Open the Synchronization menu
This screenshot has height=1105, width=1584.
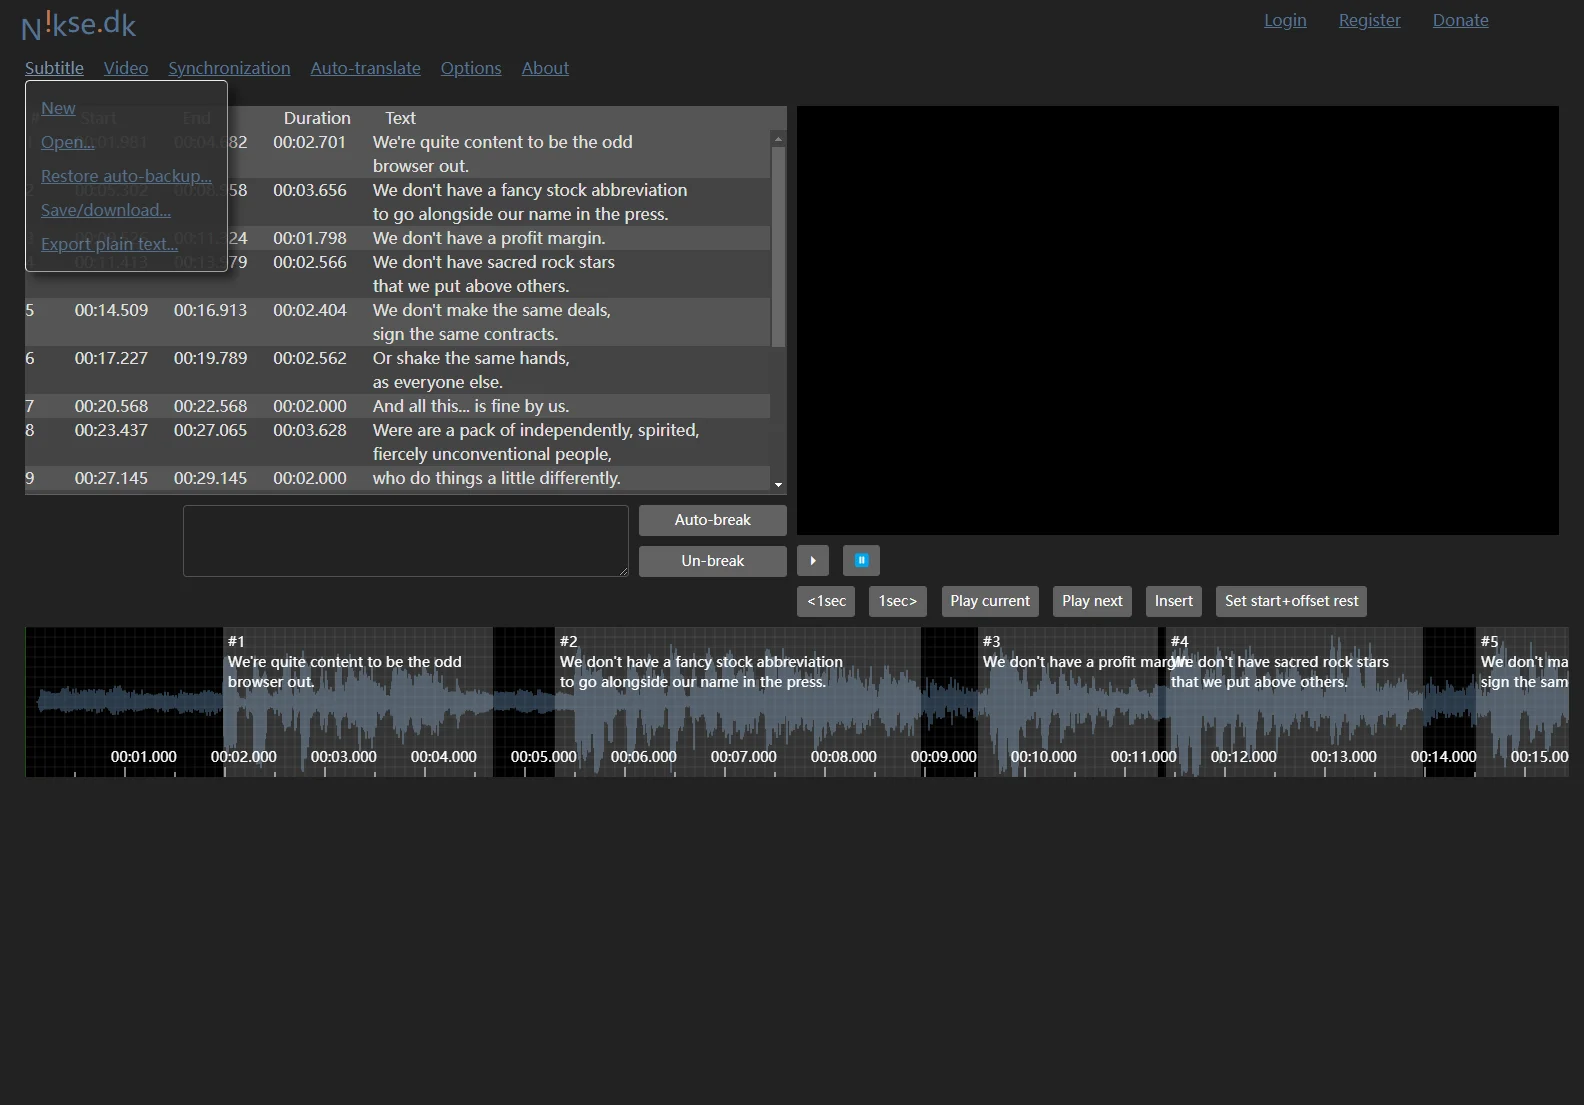[229, 68]
